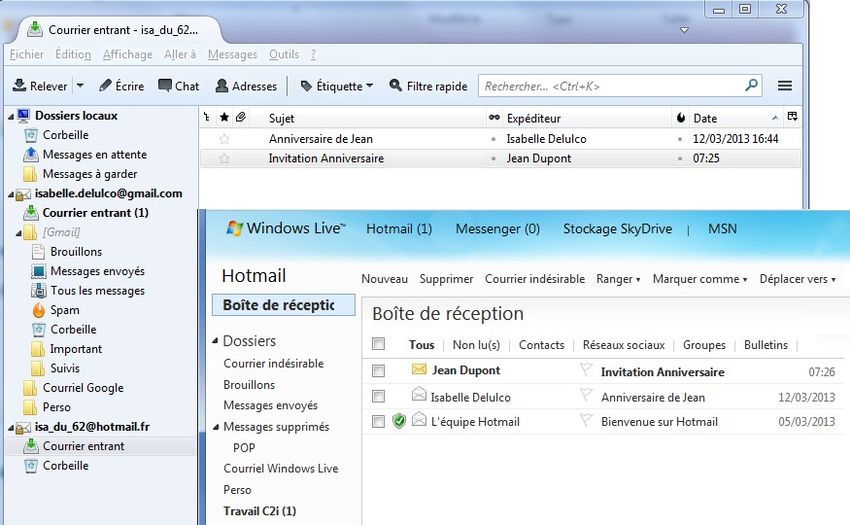This screenshot has height=525, width=850.
Task: Star the Anniversaire de Jean message
Action: point(224,139)
